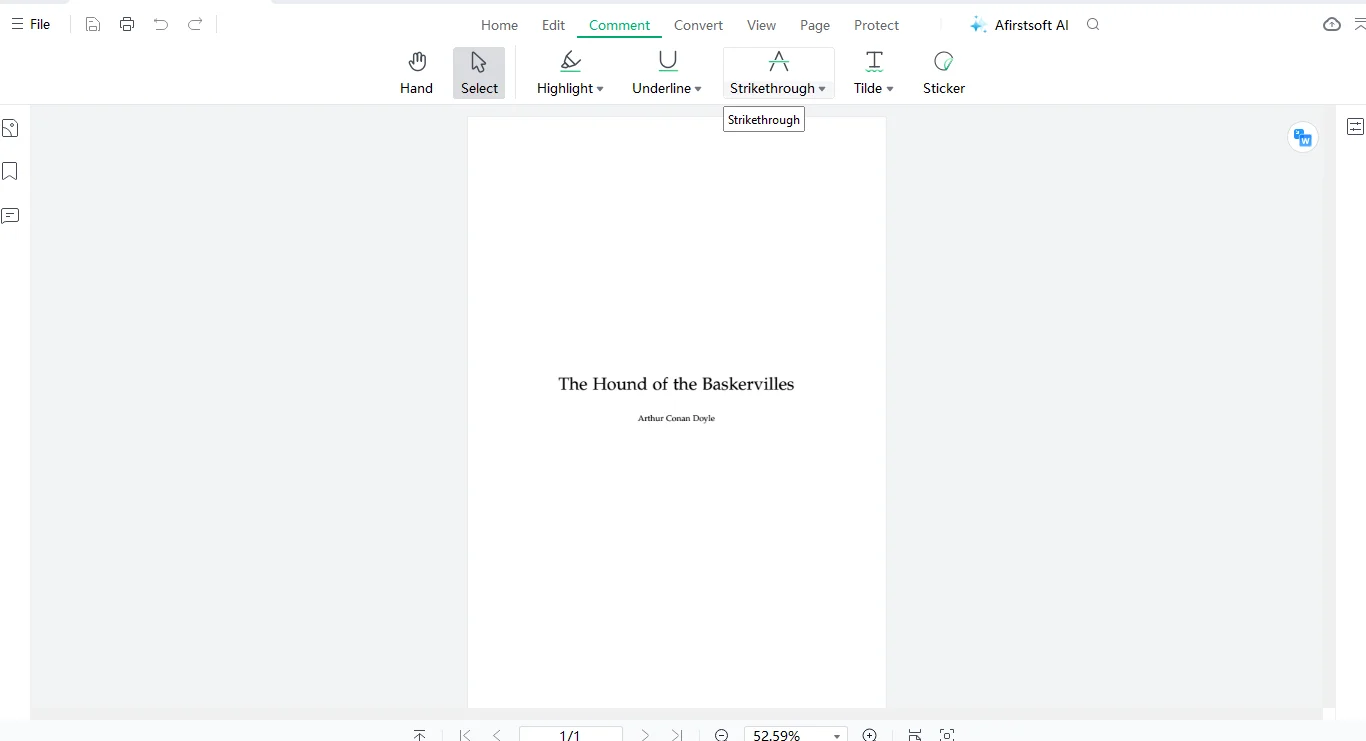
Task: Switch to the Home tab
Action: coord(499,25)
